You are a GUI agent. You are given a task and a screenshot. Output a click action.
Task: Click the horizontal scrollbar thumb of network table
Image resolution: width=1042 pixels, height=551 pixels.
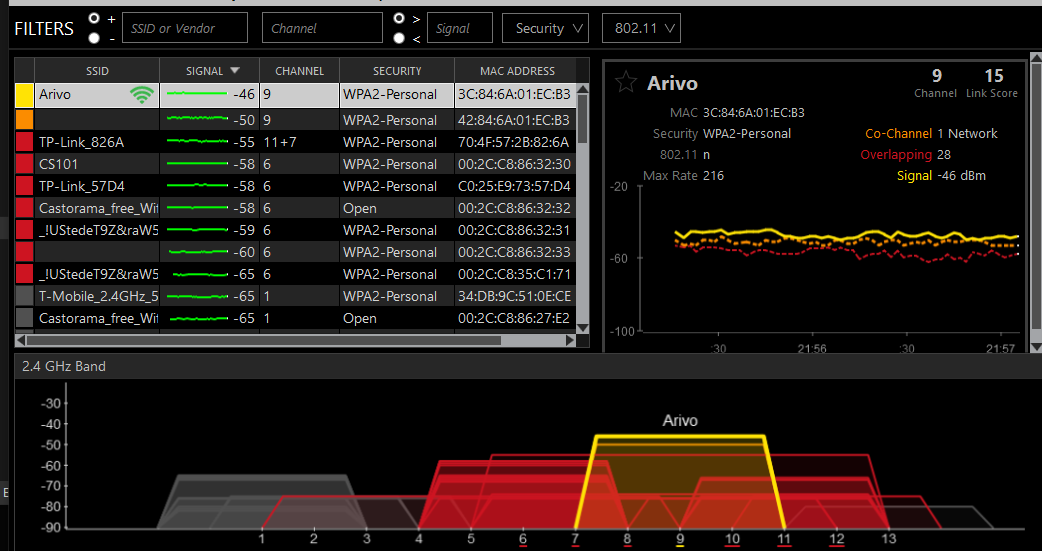click(264, 340)
